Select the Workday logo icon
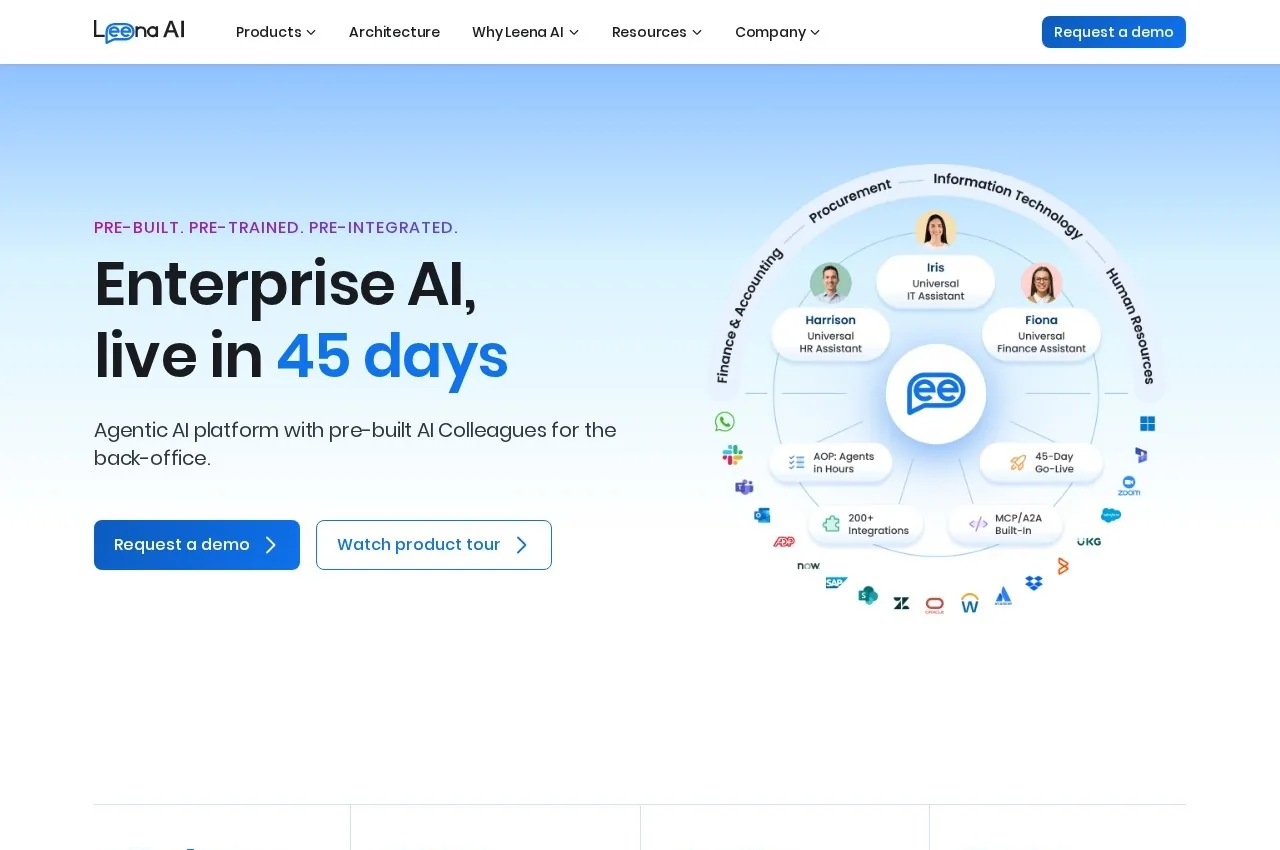This screenshot has height=850, width=1280. (x=970, y=603)
